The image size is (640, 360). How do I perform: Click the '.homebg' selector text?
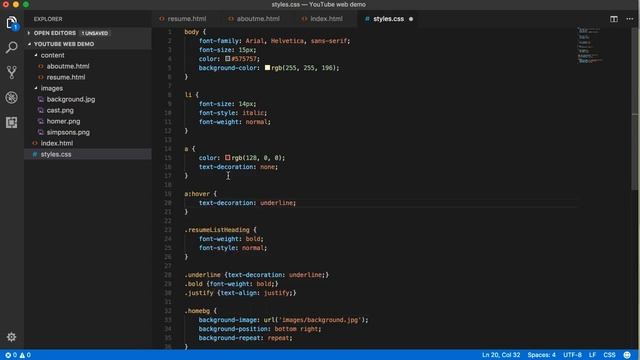click(x=197, y=311)
